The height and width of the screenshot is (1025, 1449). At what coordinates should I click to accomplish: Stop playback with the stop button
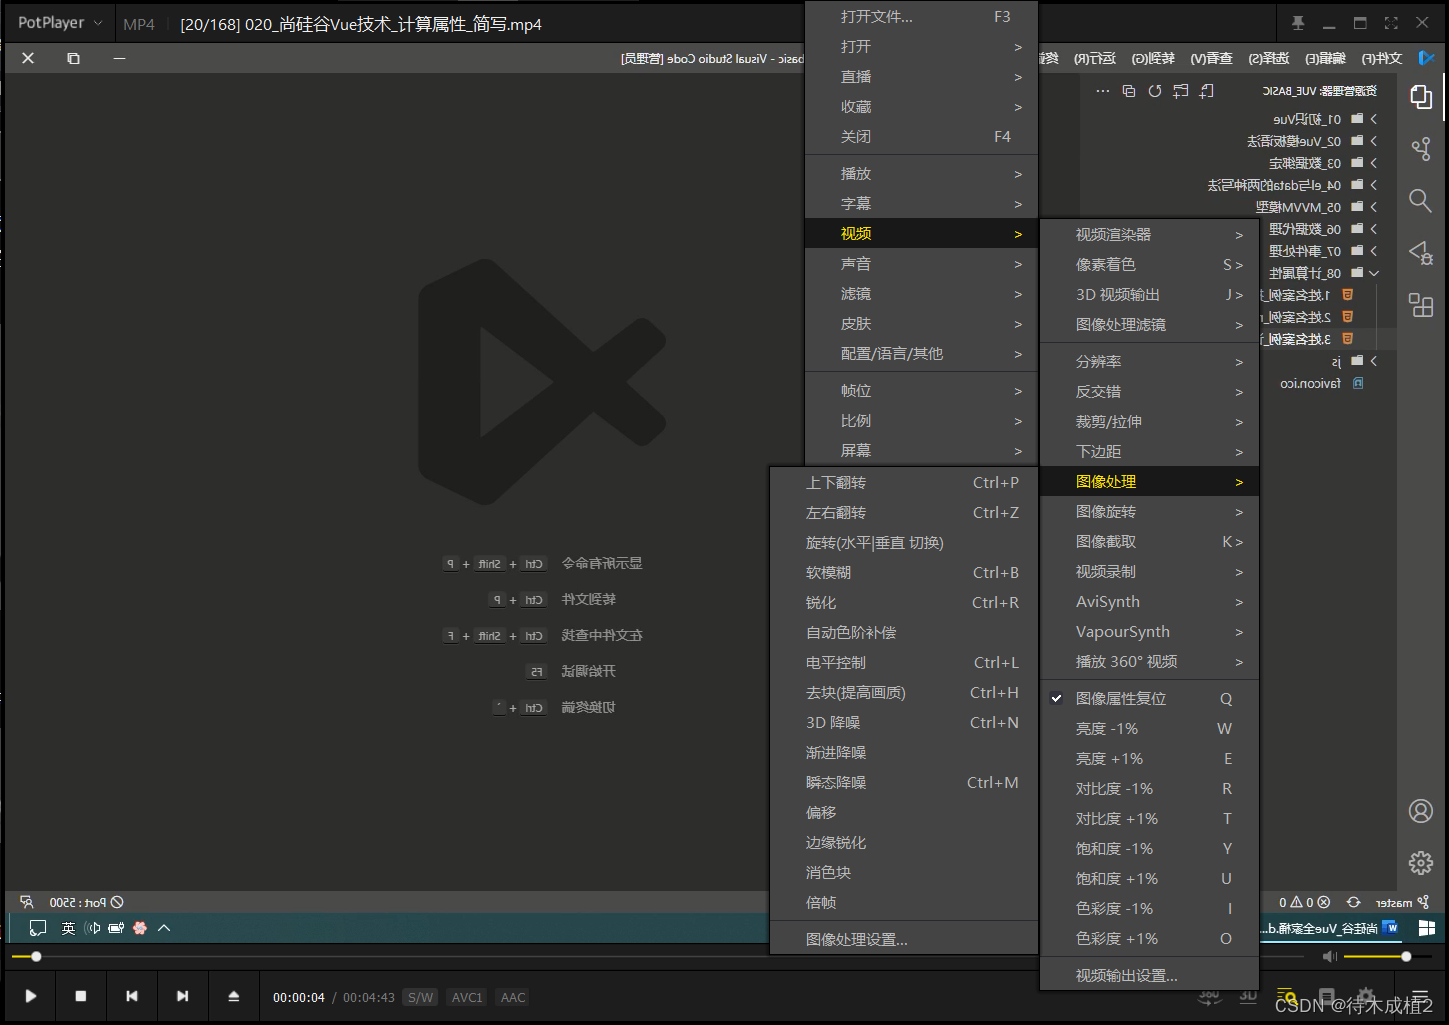[81, 996]
